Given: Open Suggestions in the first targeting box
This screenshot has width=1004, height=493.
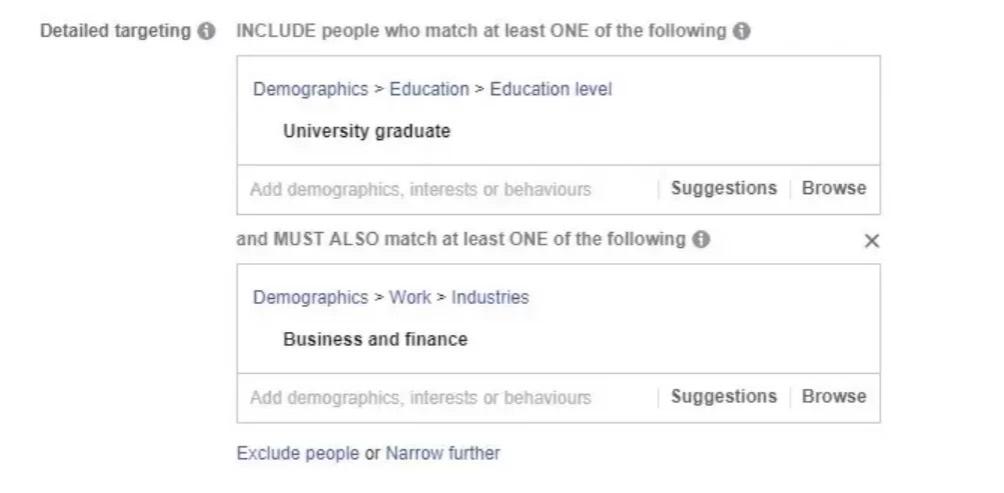Looking at the screenshot, I should [x=723, y=188].
